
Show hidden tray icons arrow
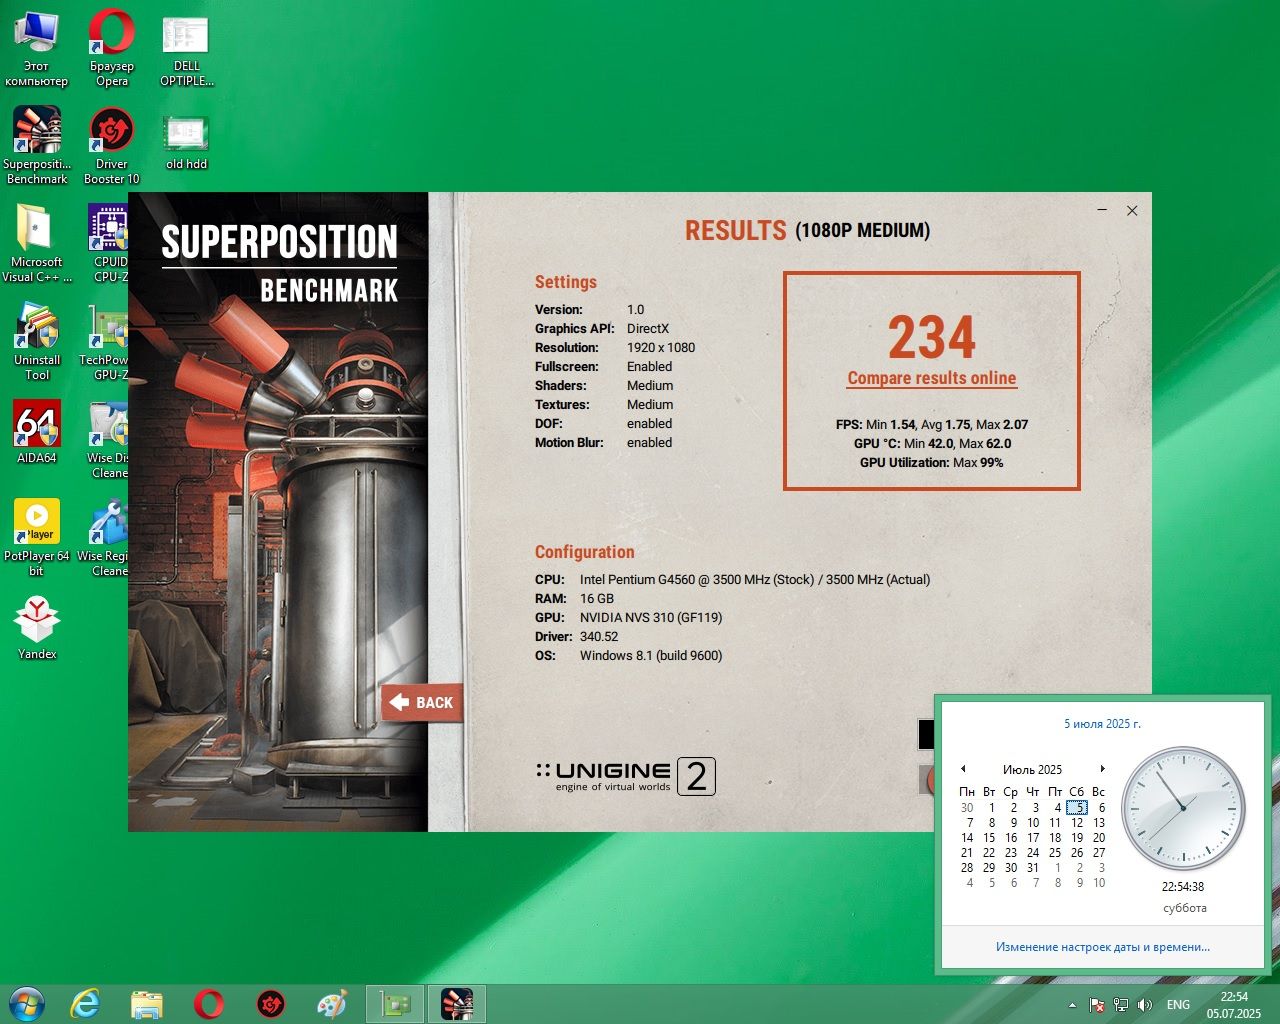coord(1072,1005)
